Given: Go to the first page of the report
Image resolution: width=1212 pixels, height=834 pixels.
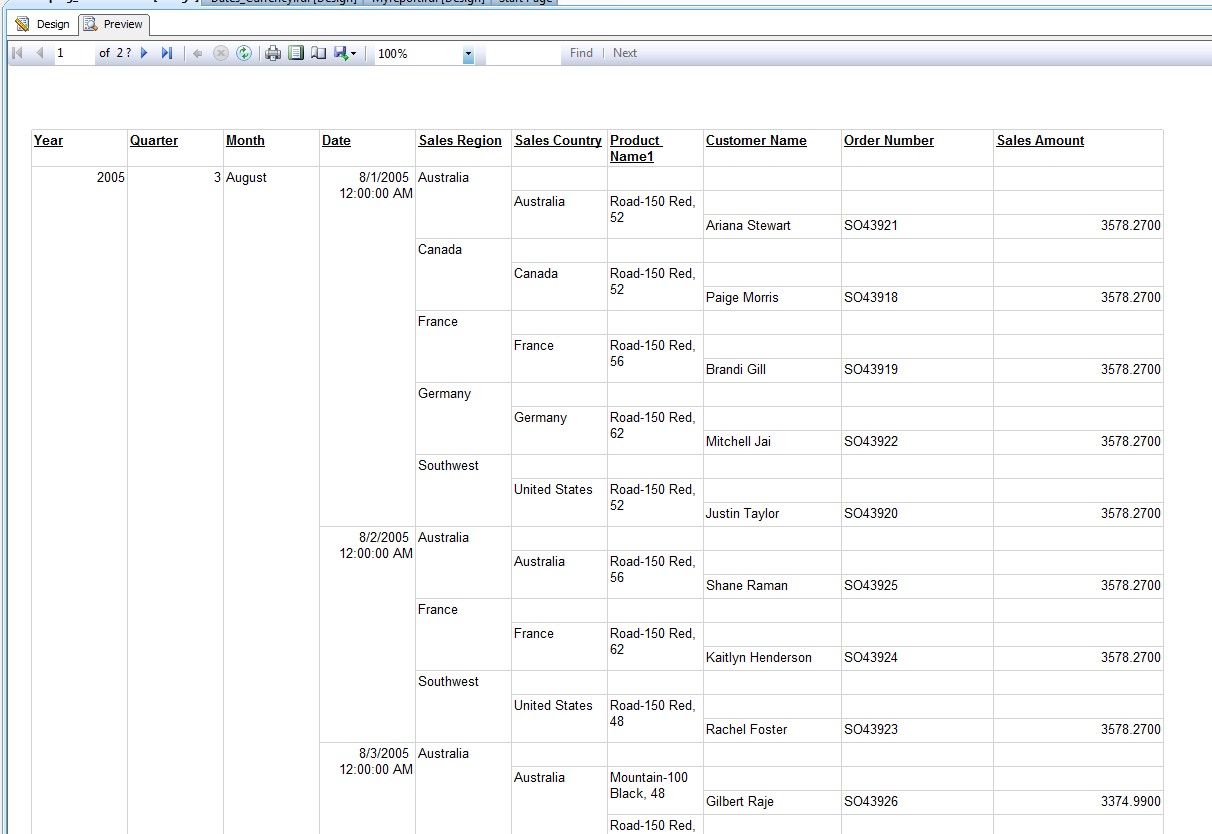Looking at the screenshot, I should (x=16, y=53).
